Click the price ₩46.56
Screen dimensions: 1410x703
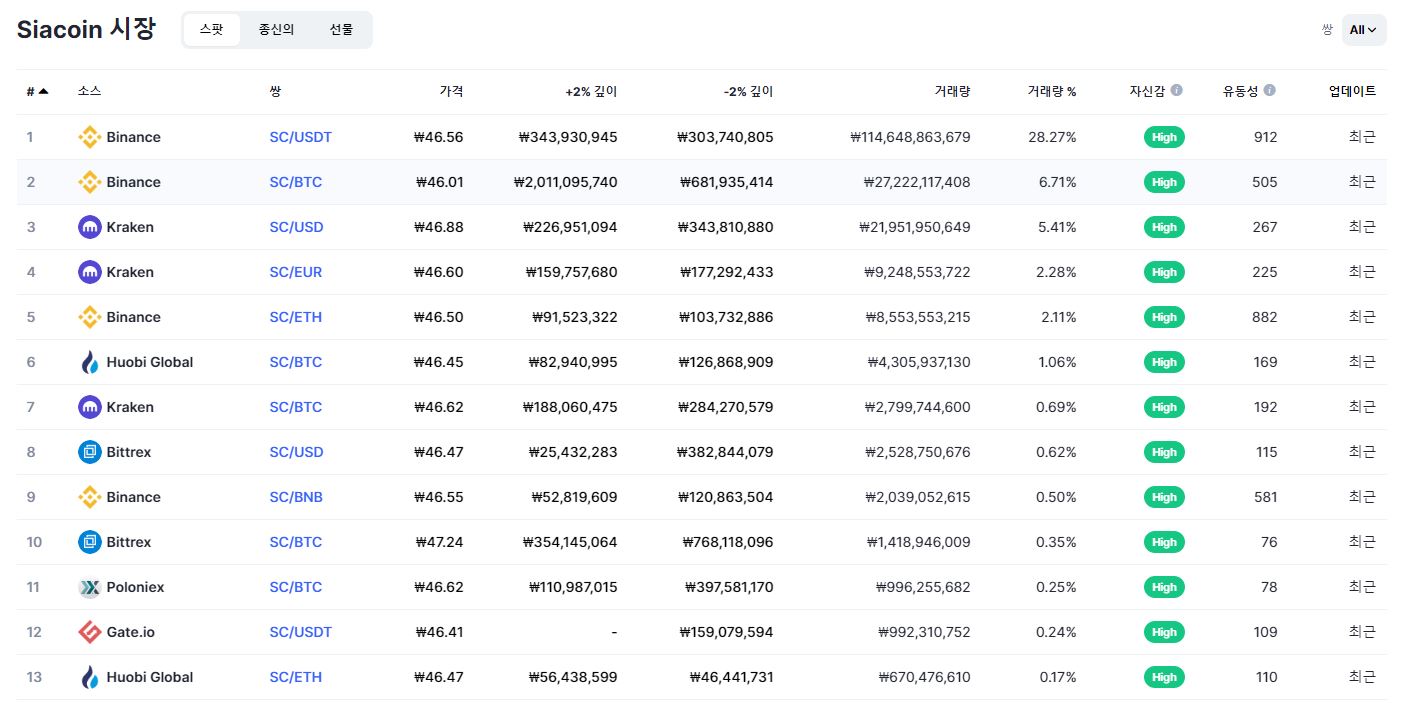[x=438, y=137]
